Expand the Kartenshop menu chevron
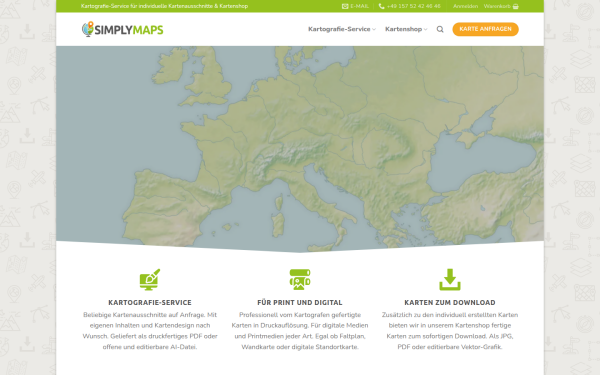 pos(425,29)
